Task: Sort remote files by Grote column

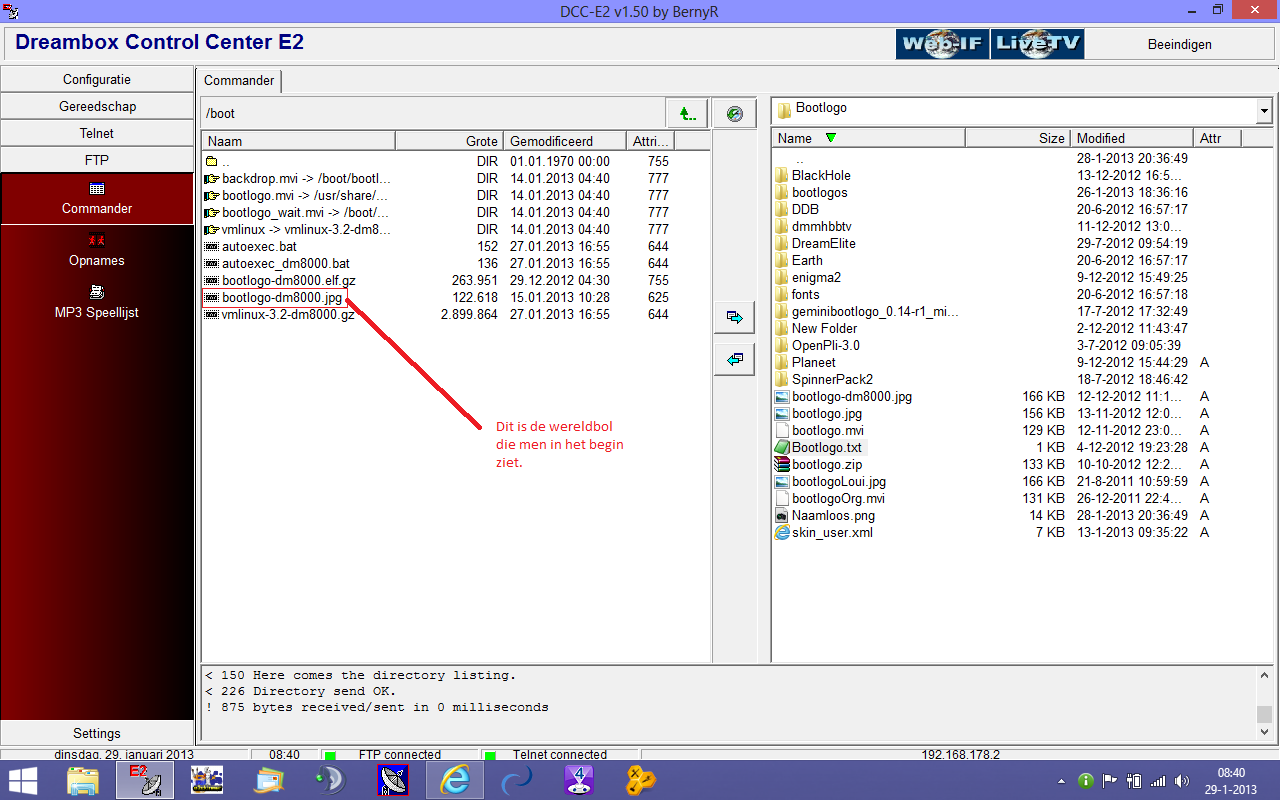Action: 449,141
